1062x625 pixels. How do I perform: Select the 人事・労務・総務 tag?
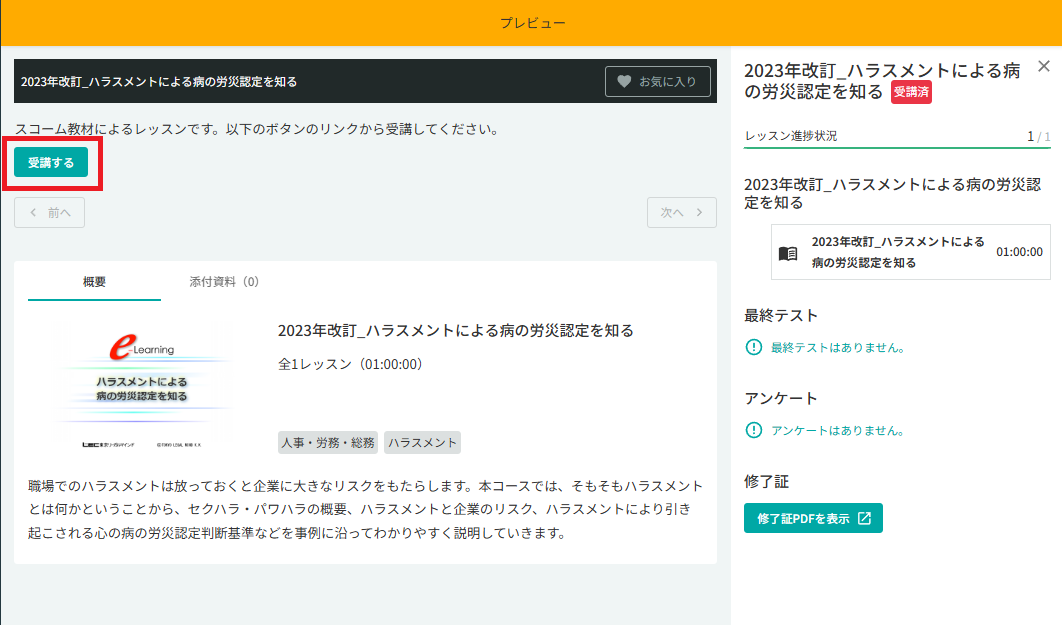pos(328,443)
